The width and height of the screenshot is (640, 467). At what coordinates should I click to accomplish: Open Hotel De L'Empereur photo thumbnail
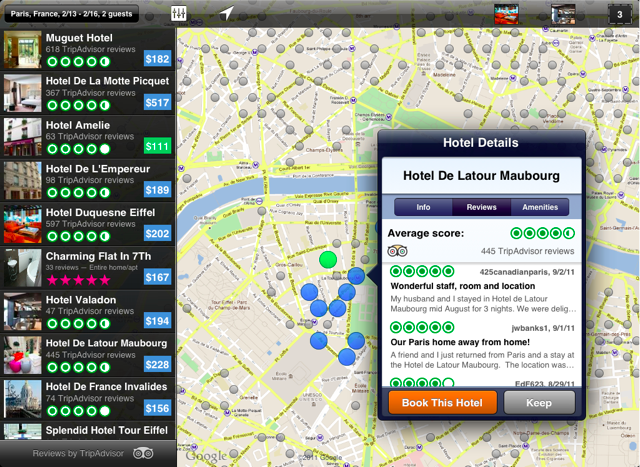pyautogui.click(x=22, y=180)
